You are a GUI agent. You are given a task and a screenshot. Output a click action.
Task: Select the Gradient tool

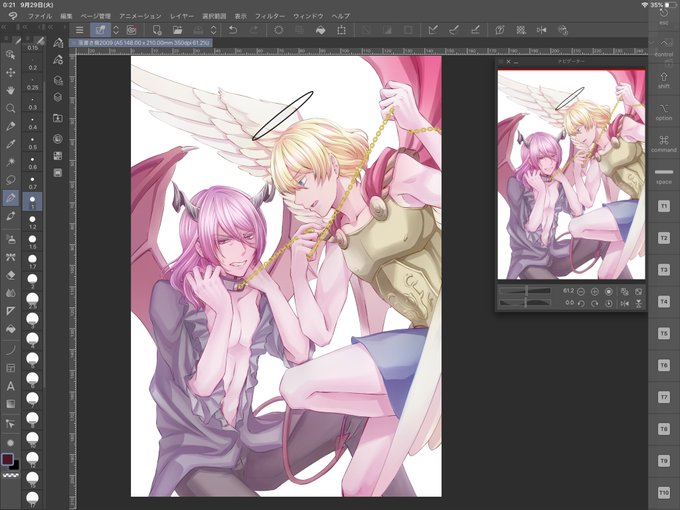11,404
